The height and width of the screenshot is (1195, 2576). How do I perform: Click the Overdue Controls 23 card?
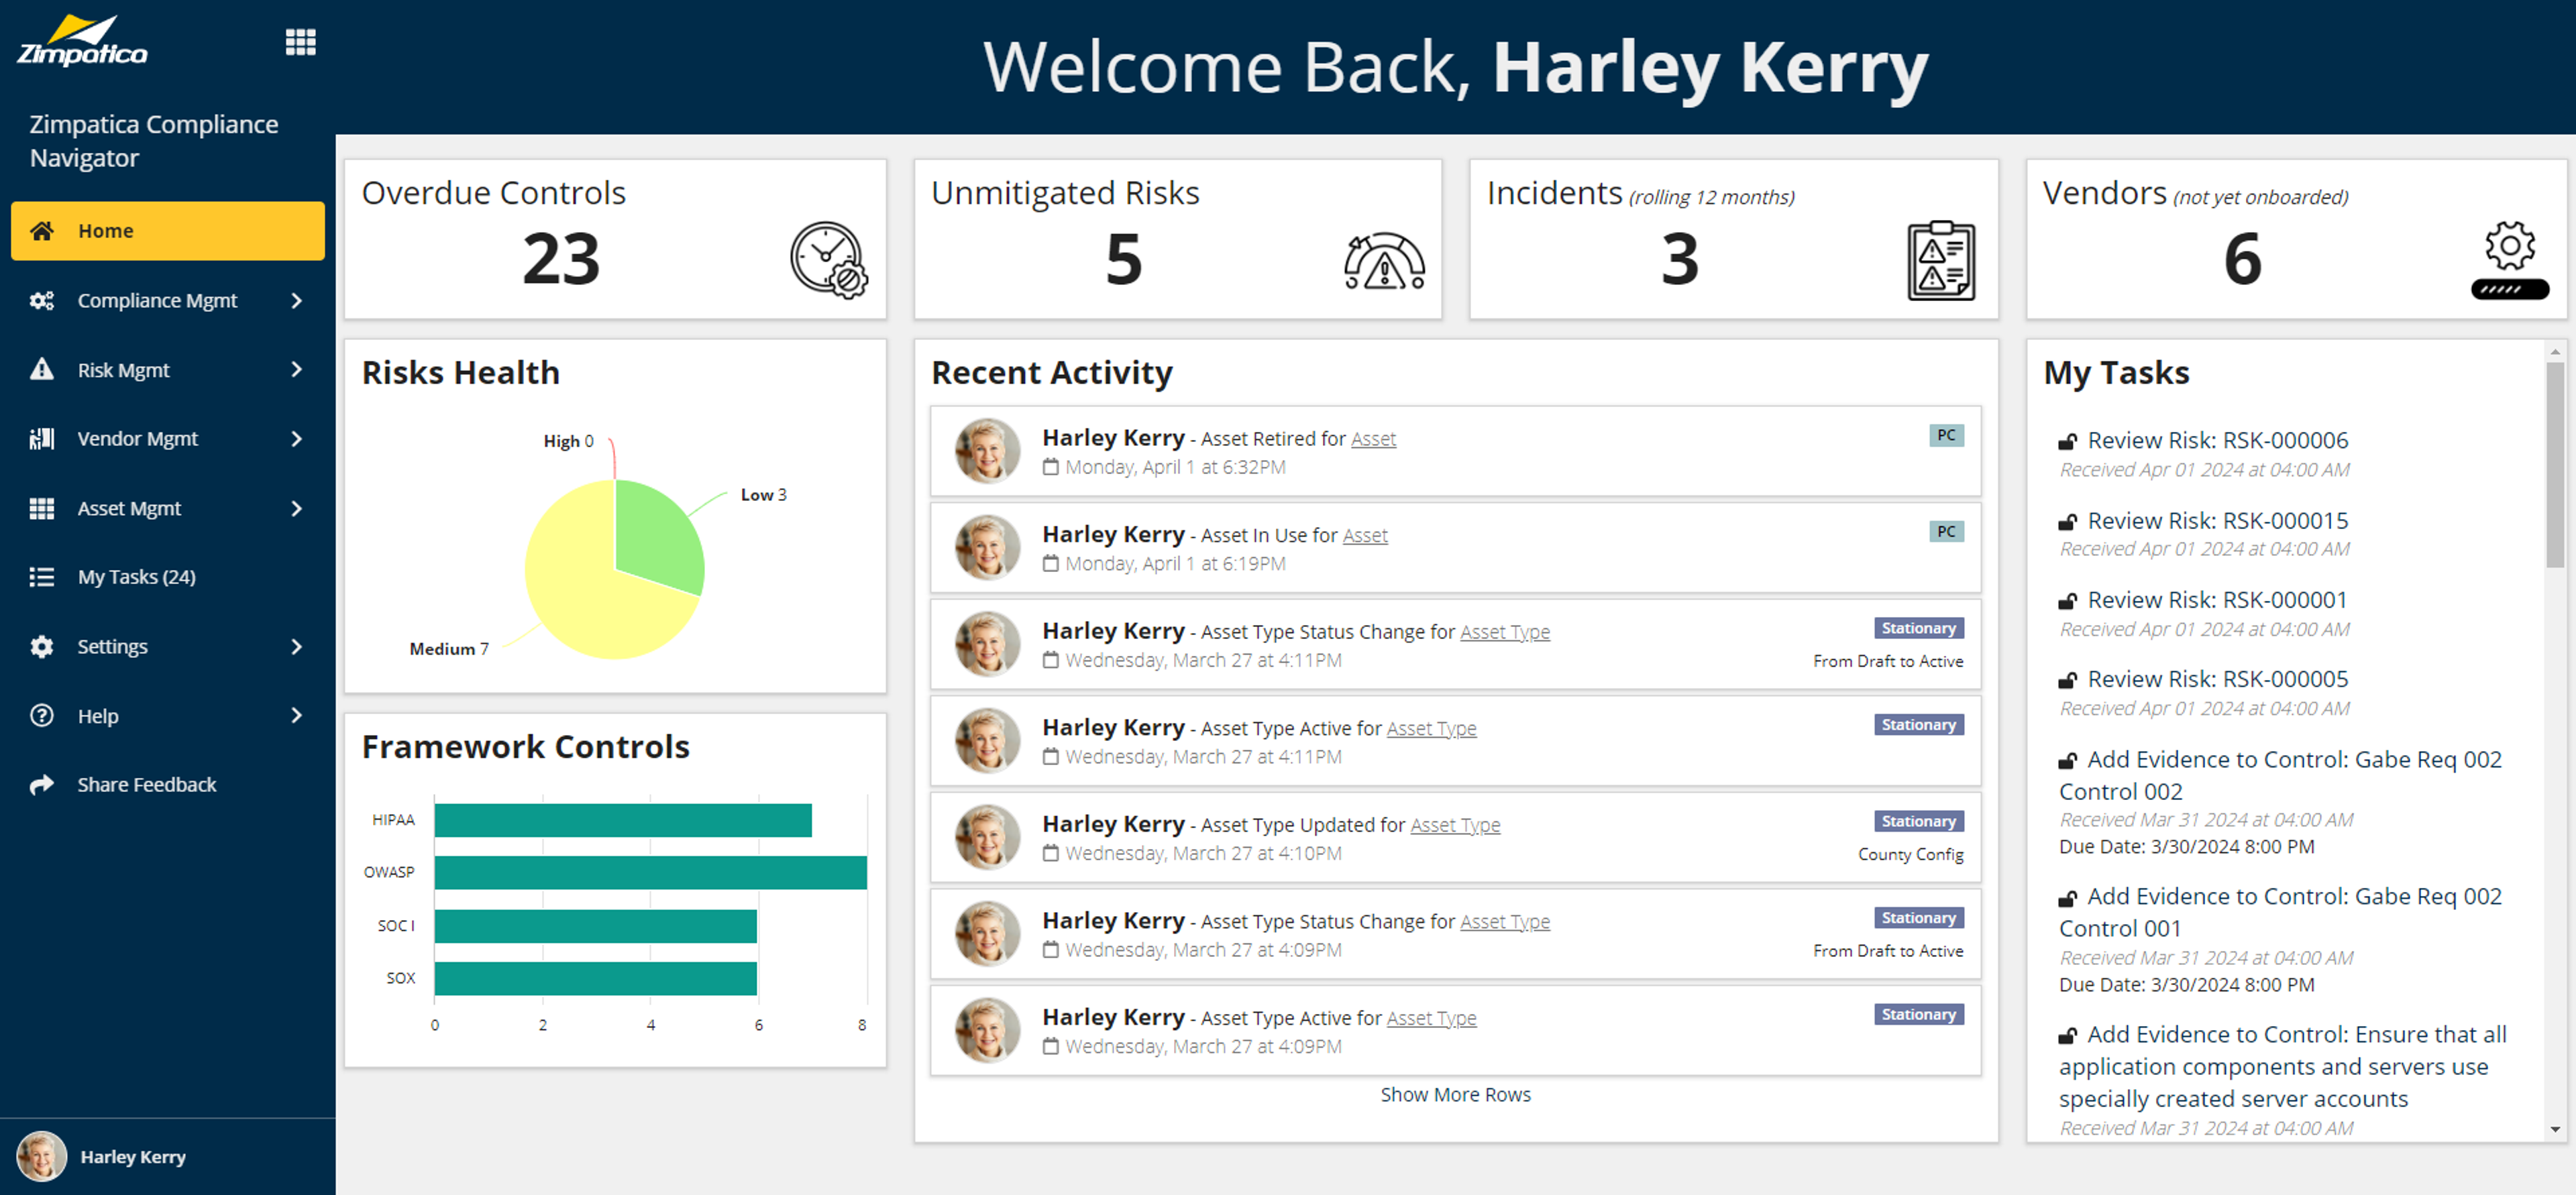(615, 240)
